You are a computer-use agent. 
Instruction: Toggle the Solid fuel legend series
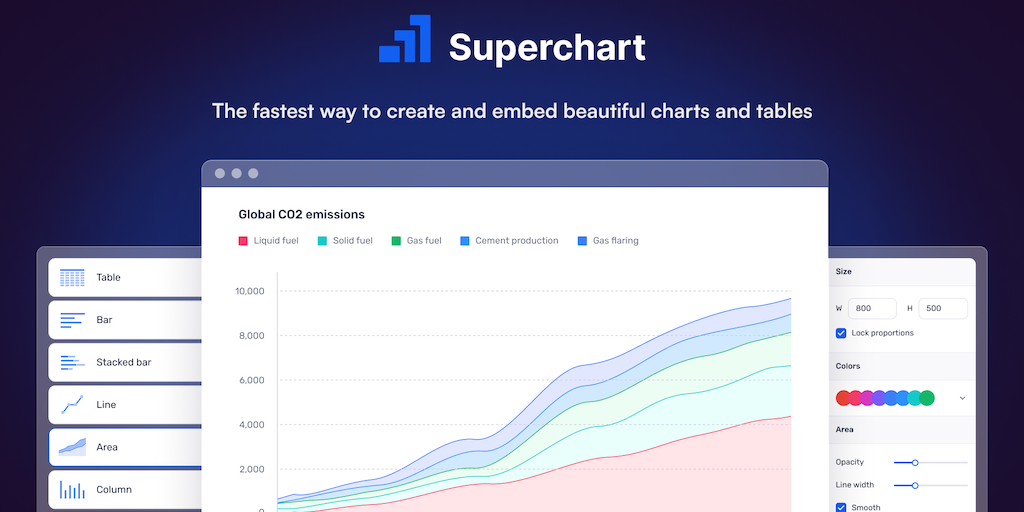coord(345,241)
